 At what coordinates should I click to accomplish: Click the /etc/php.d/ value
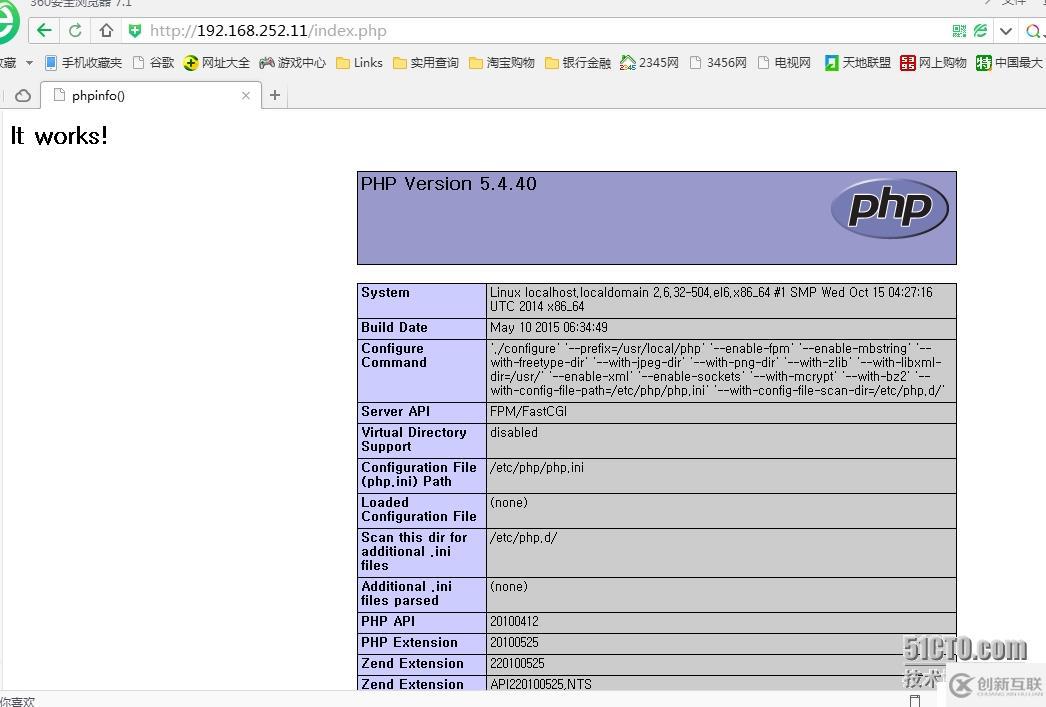coord(523,538)
